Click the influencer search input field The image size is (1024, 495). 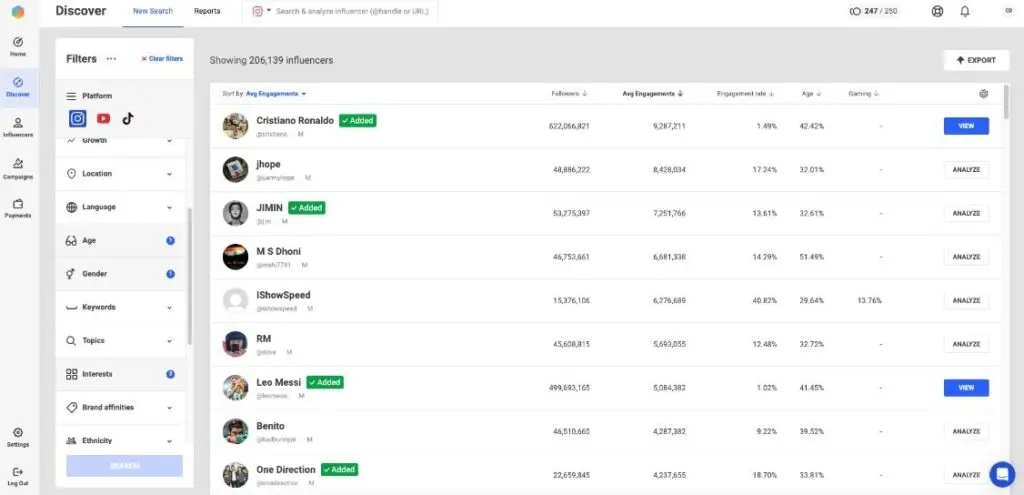360,11
